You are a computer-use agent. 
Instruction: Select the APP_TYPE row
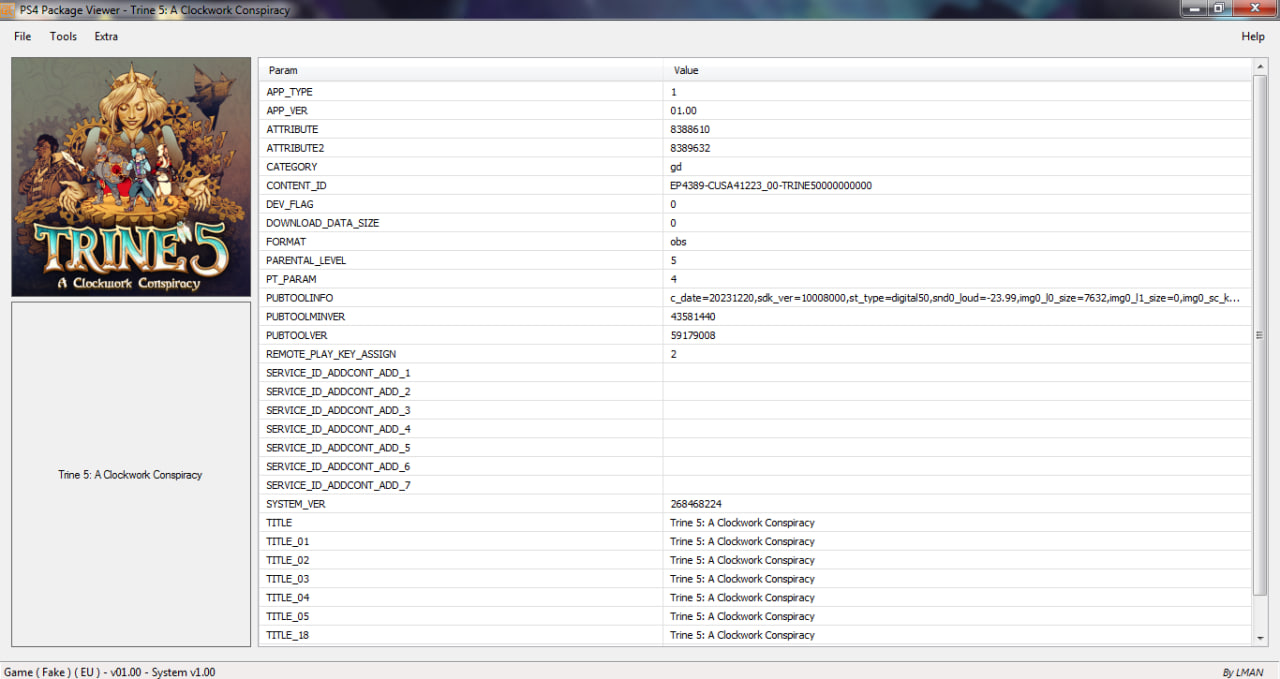(x=755, y=92)
